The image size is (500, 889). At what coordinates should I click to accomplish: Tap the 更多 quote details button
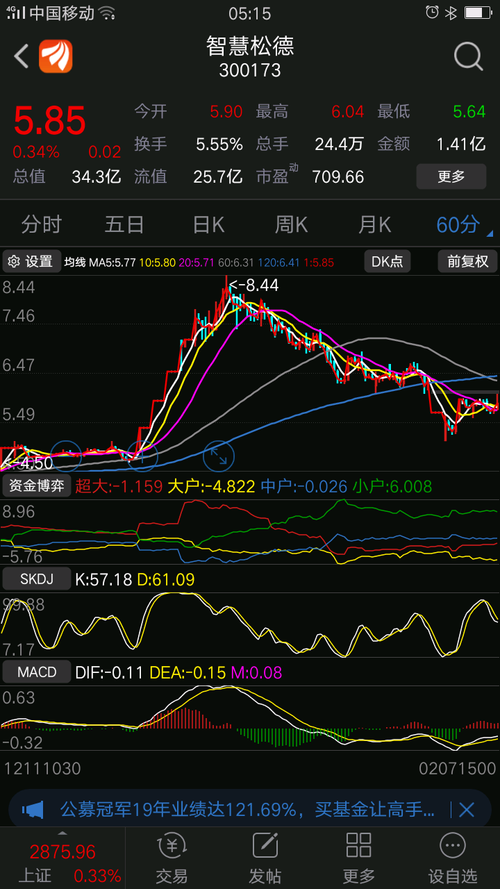451,176
